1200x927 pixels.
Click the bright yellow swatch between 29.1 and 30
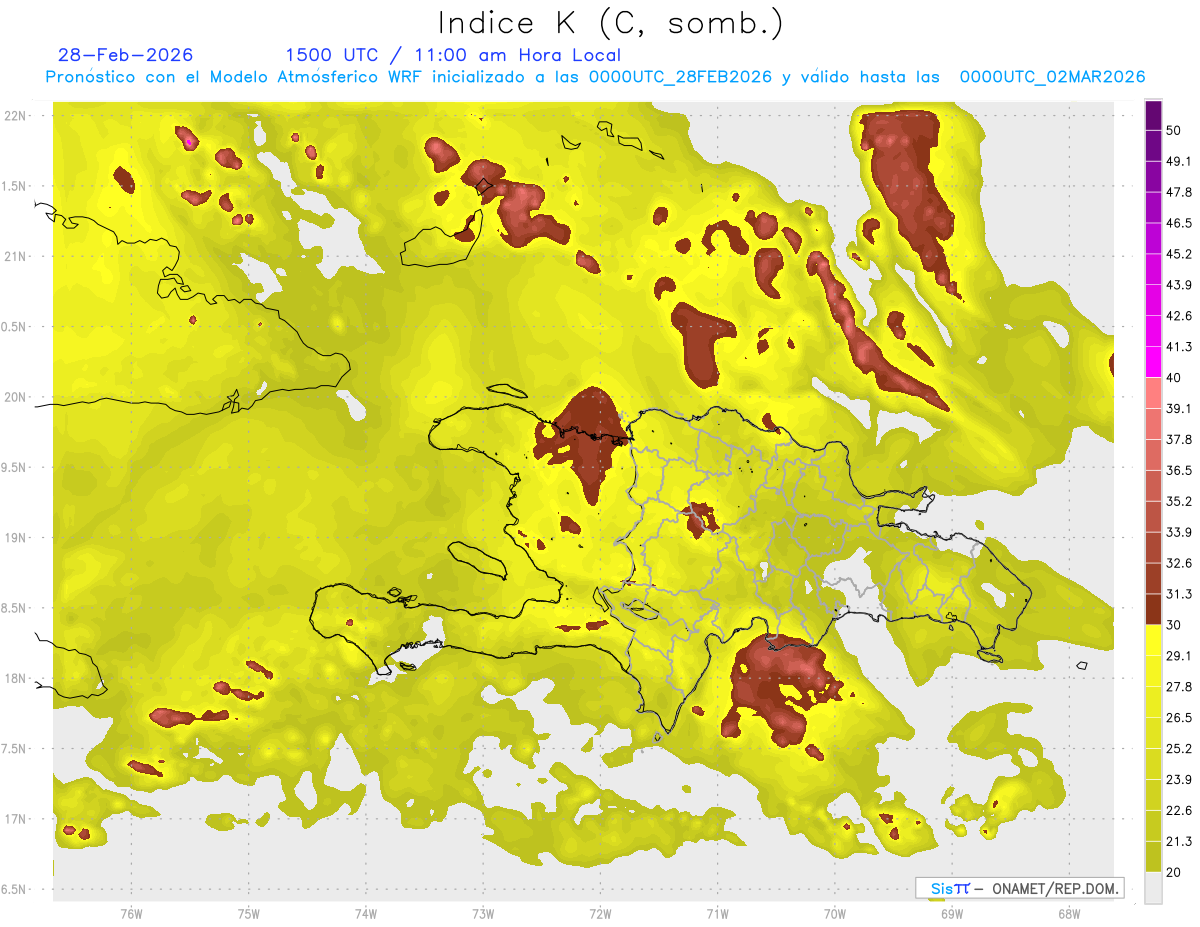point(1153,640)
